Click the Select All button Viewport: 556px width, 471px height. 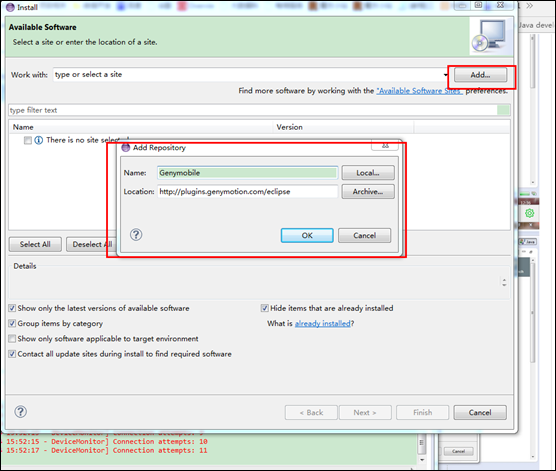click(35, 244)
